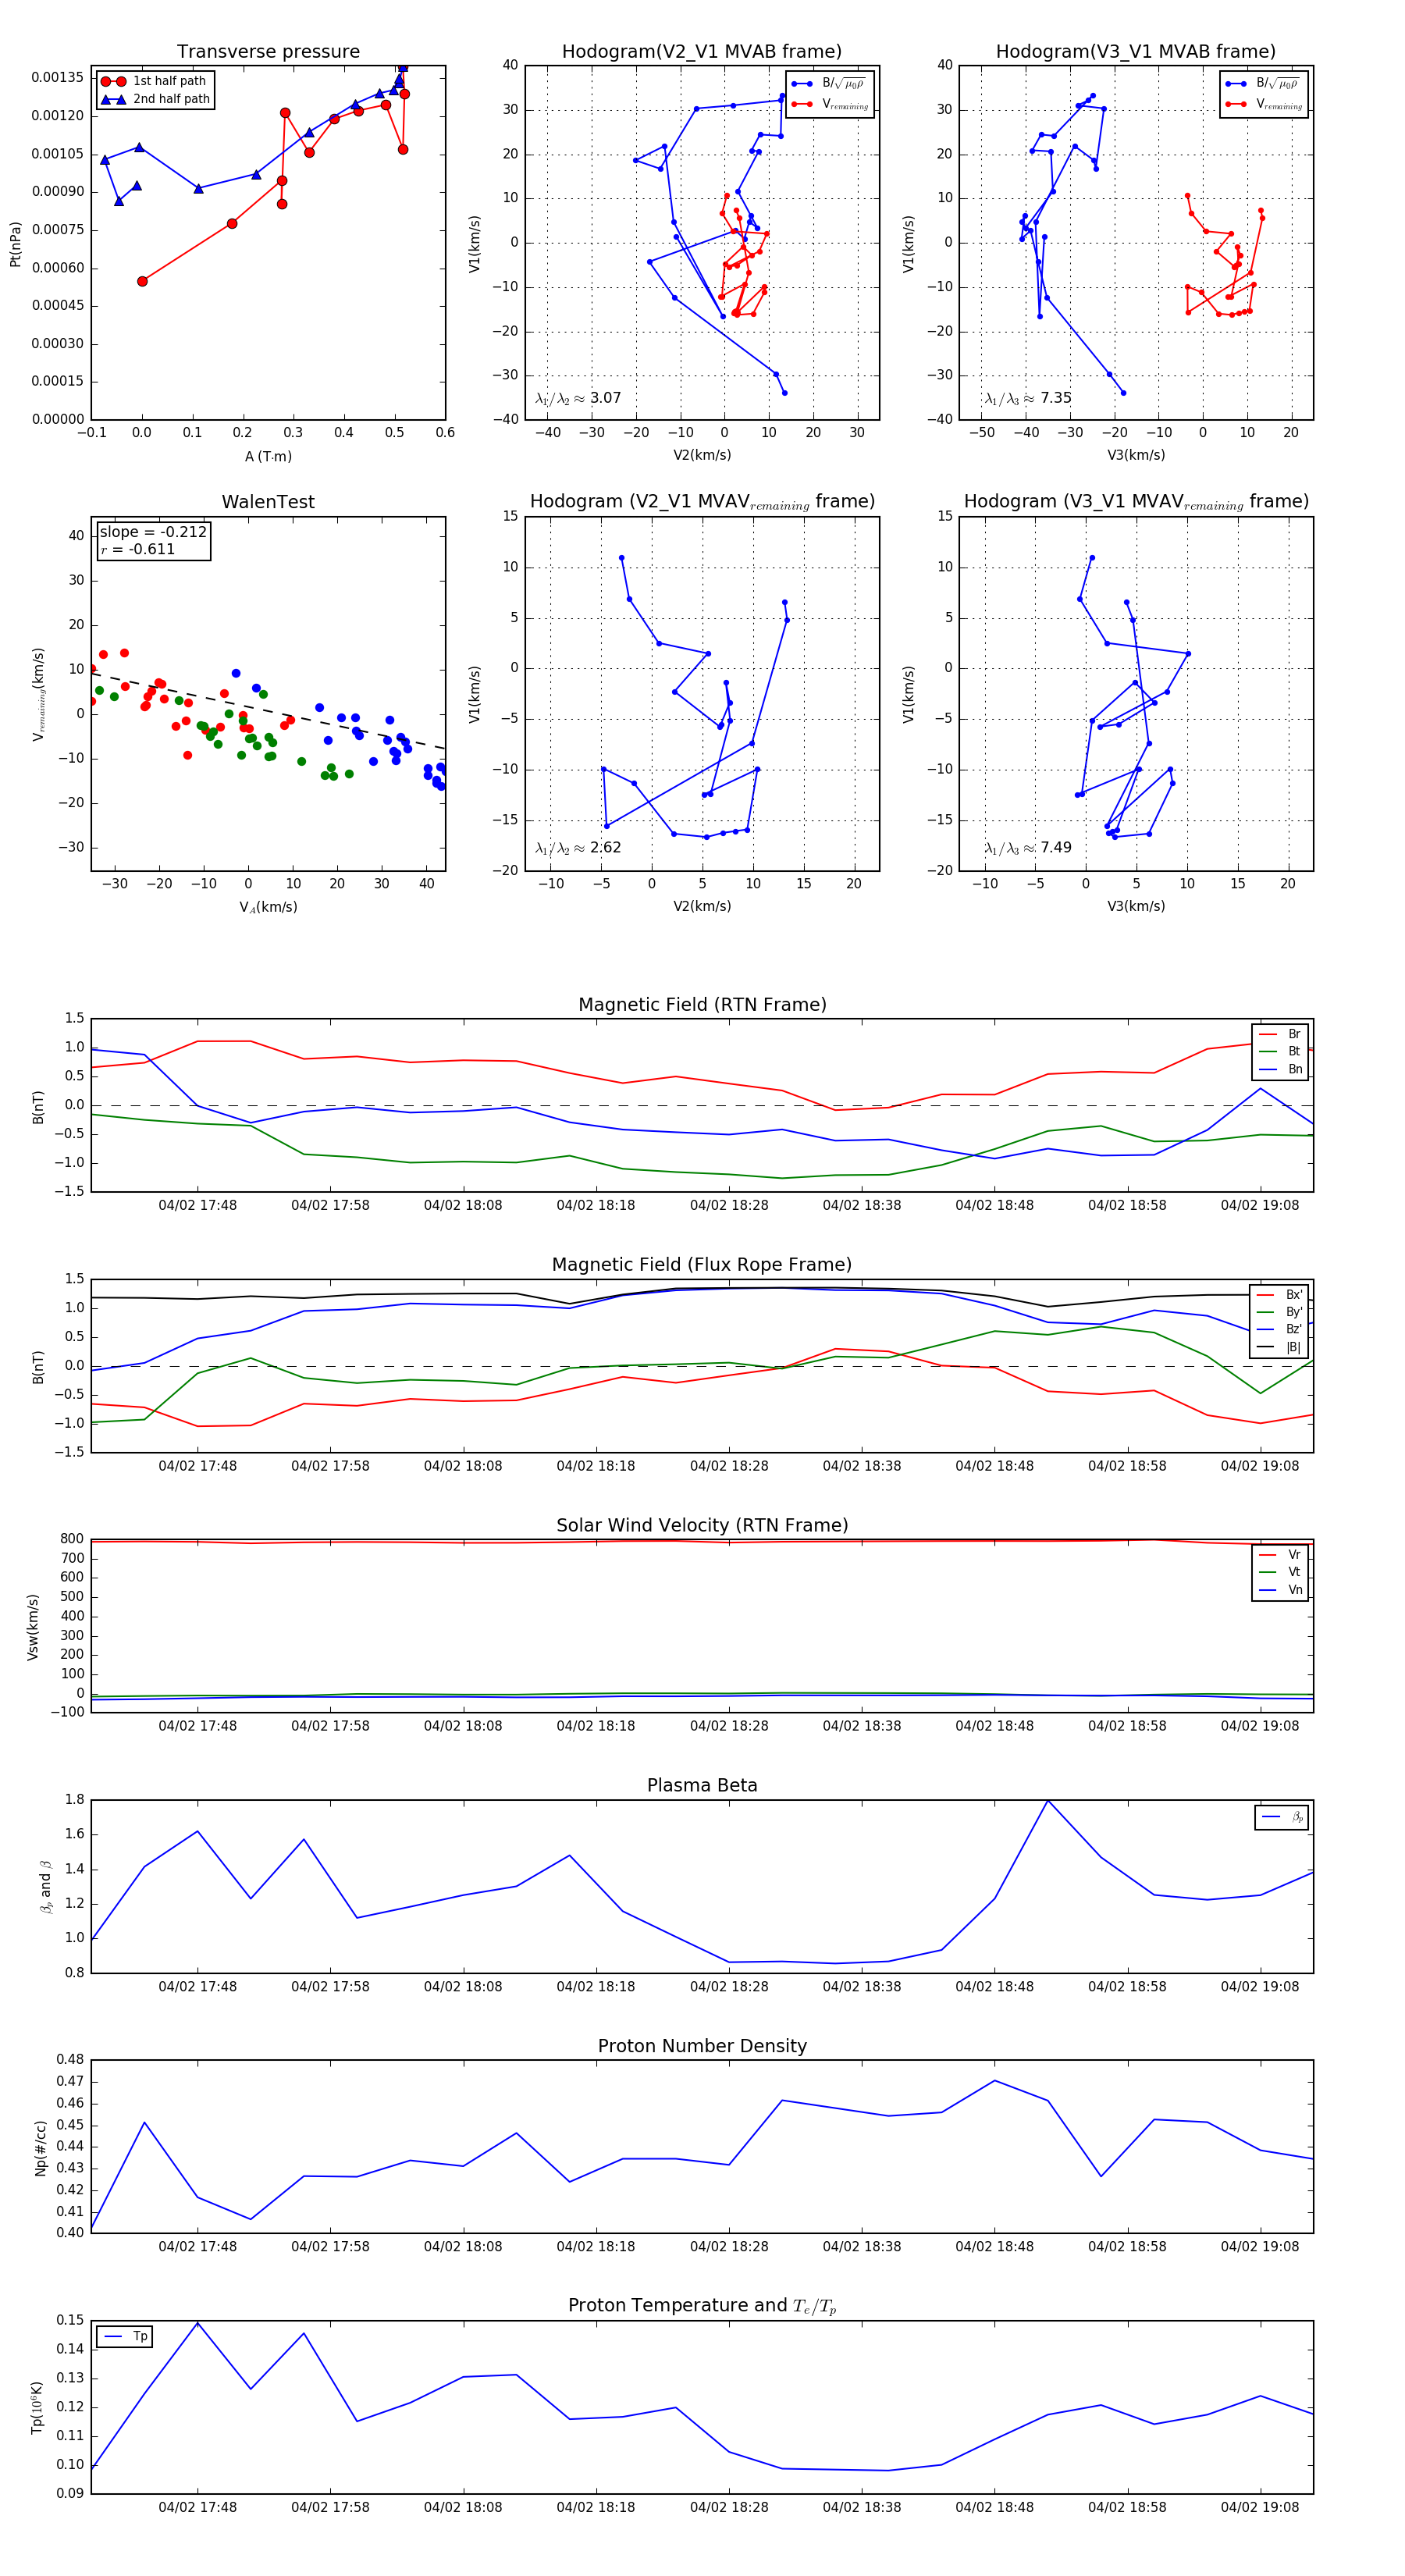Click the 'Hodogram (V3_V1 MVAV remaining frame)' title
This screenshot has width=1405, height=2576.
tap(1136, 502)
